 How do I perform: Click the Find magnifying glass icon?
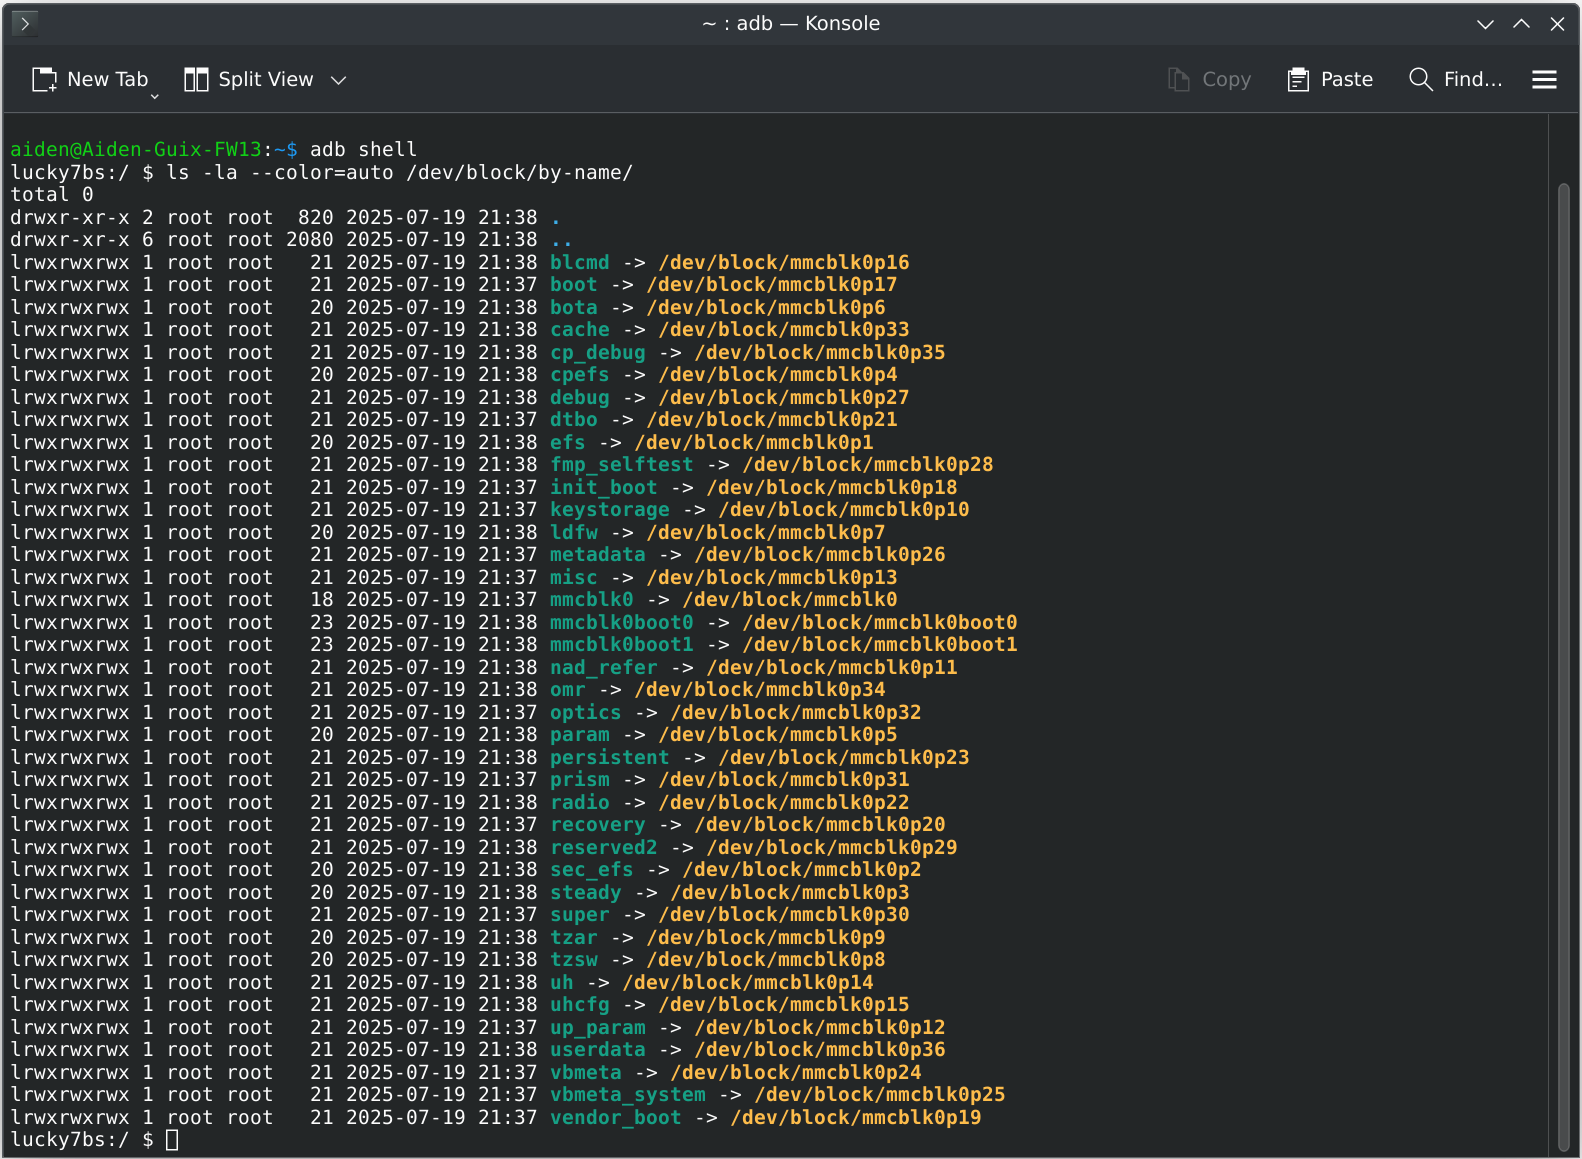tap(1420, 79)
